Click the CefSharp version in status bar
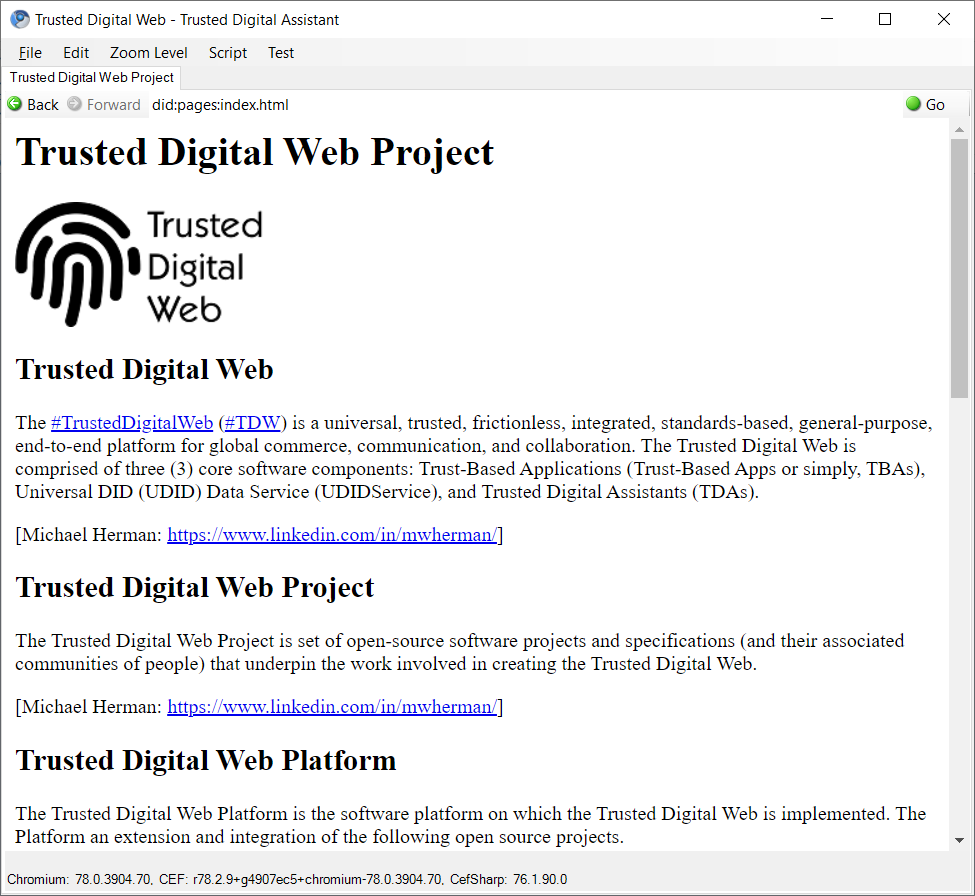The width and height of the screenshot is (975, 896). [x=509, y=879]
